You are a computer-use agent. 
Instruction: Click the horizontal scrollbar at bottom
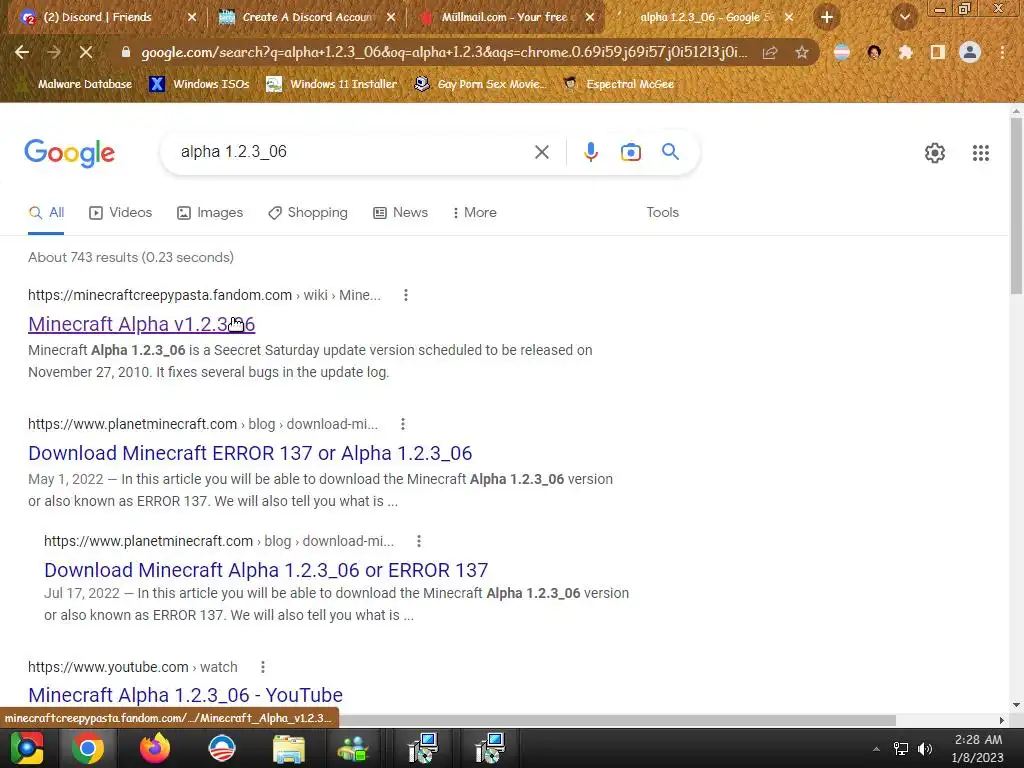618,720
